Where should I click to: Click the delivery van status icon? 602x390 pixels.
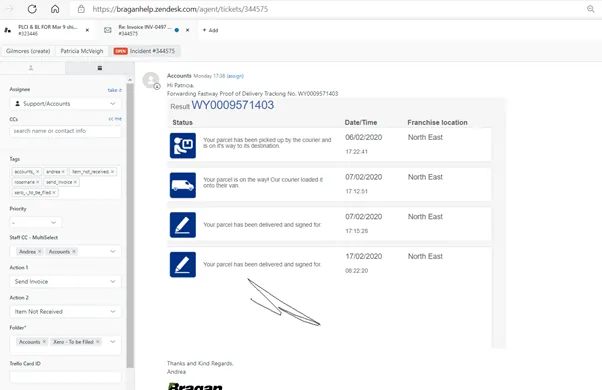(x=183, y=185)
